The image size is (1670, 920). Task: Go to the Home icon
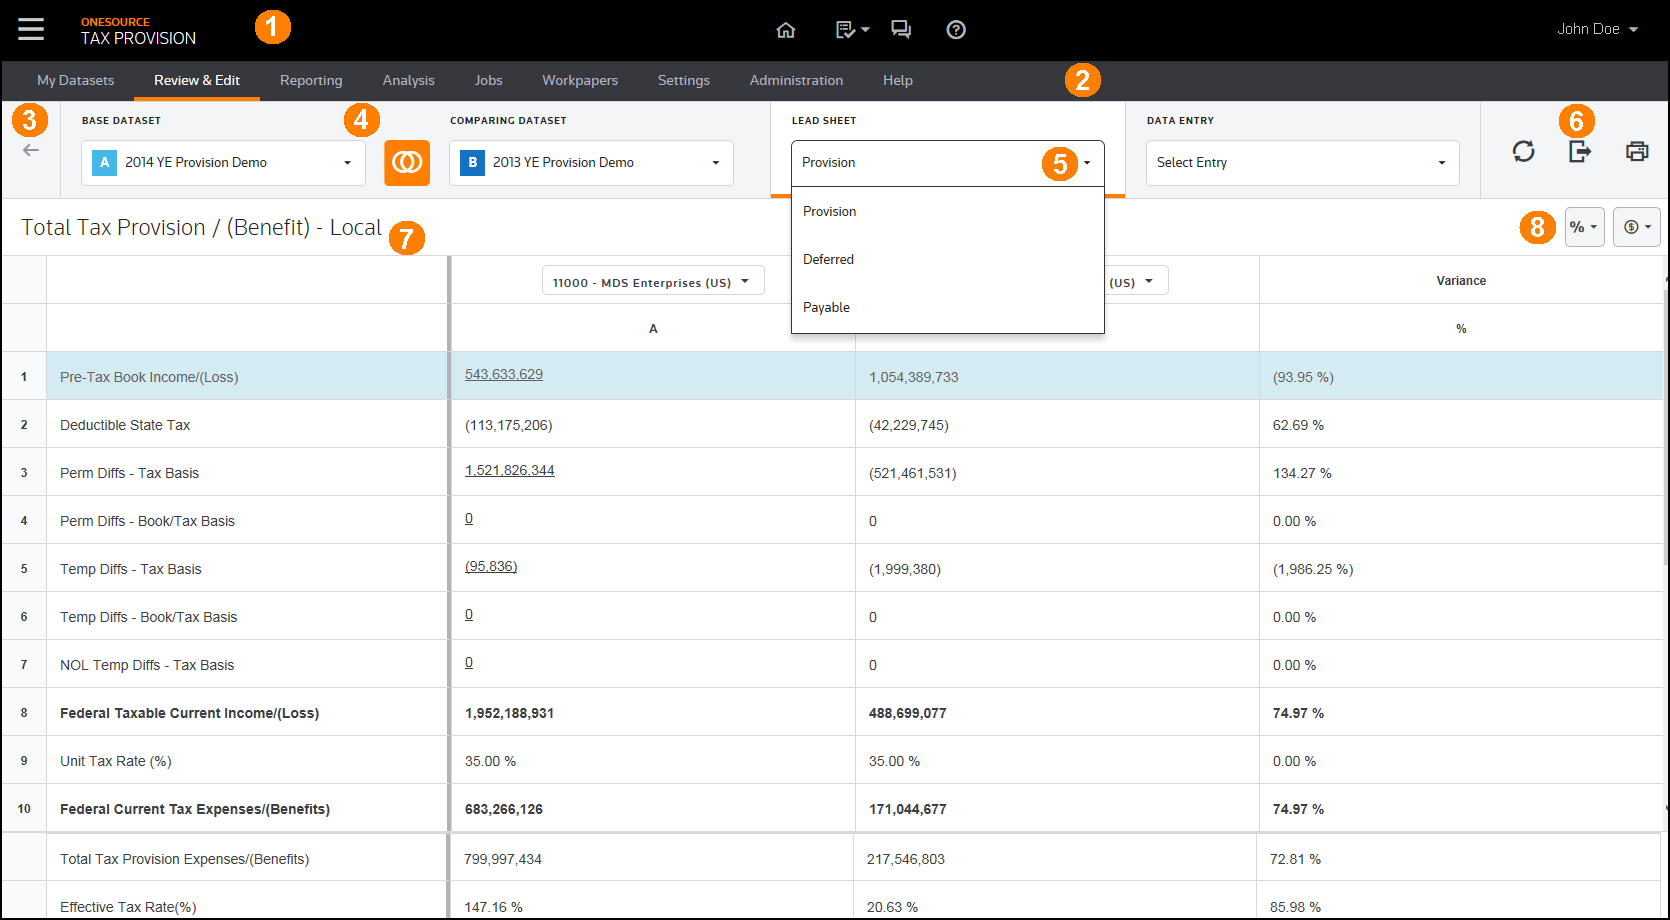coord(786,30)
